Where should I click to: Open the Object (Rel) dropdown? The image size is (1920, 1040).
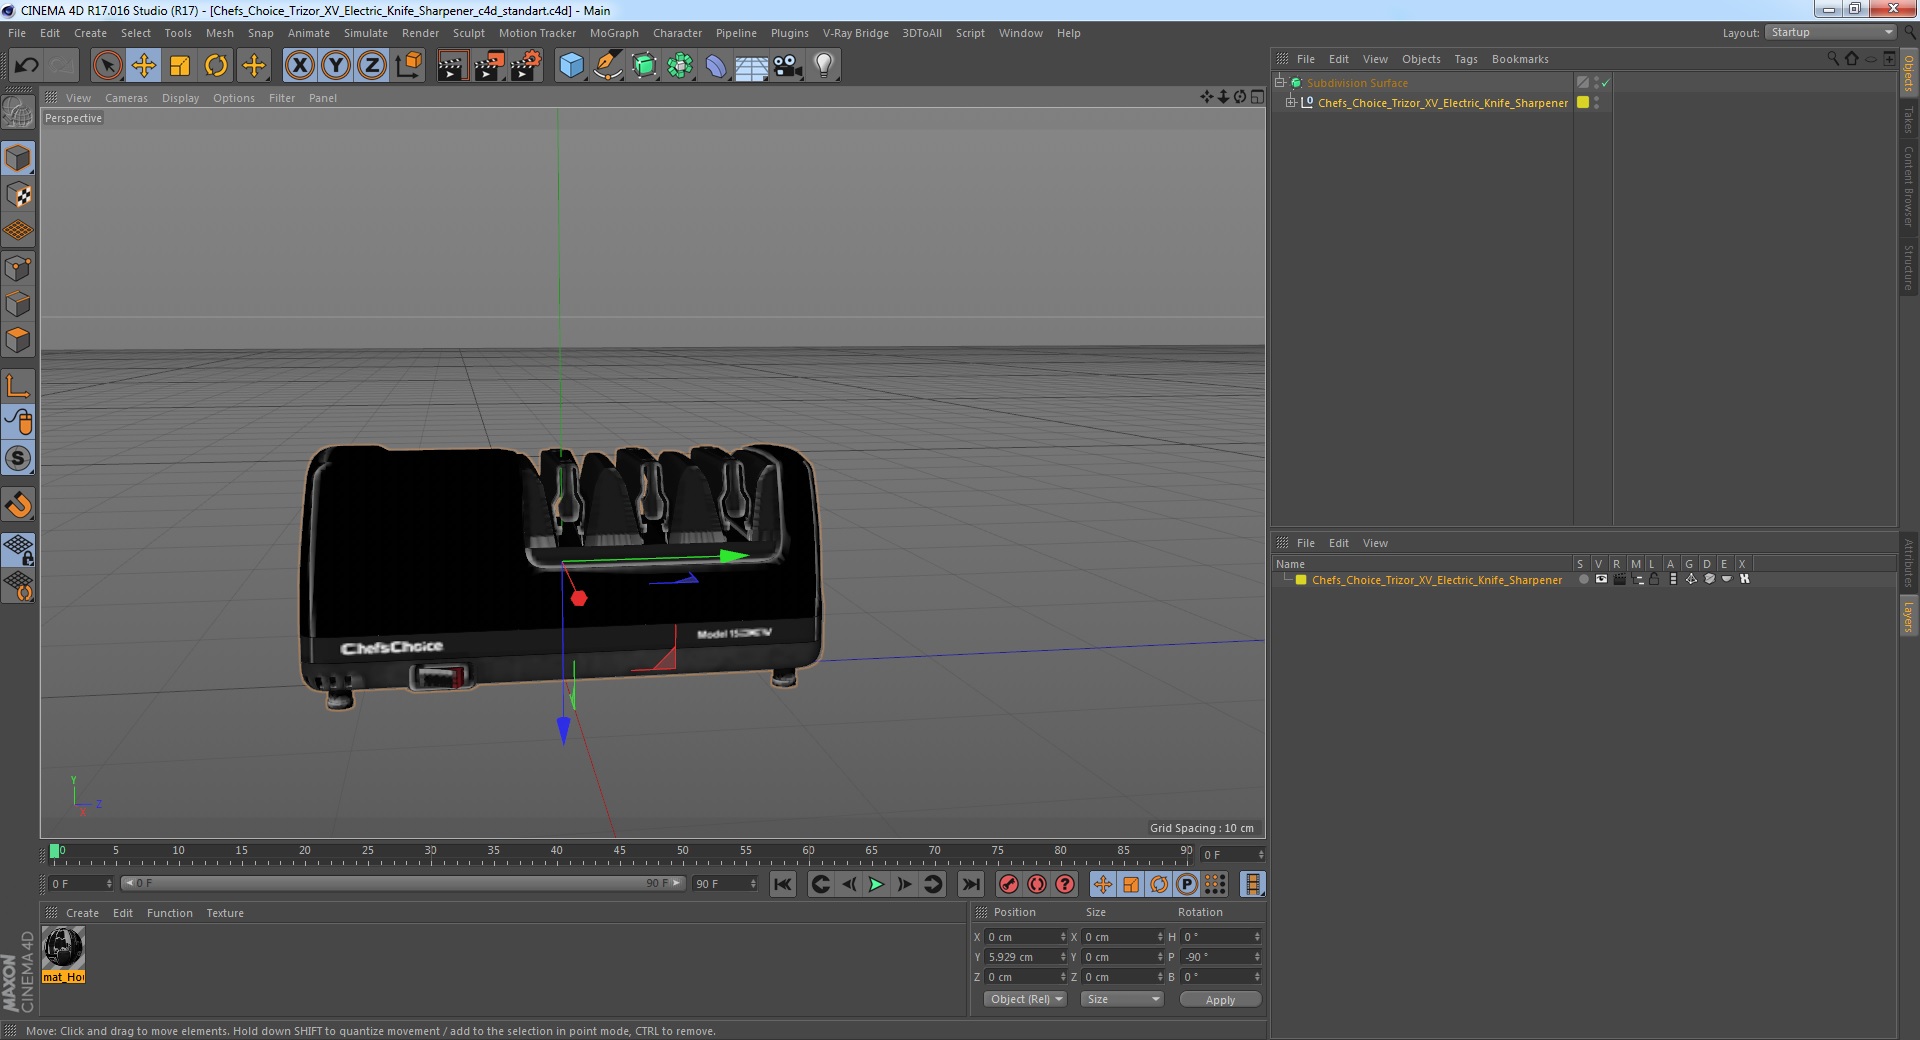(x=1026, y=999)
